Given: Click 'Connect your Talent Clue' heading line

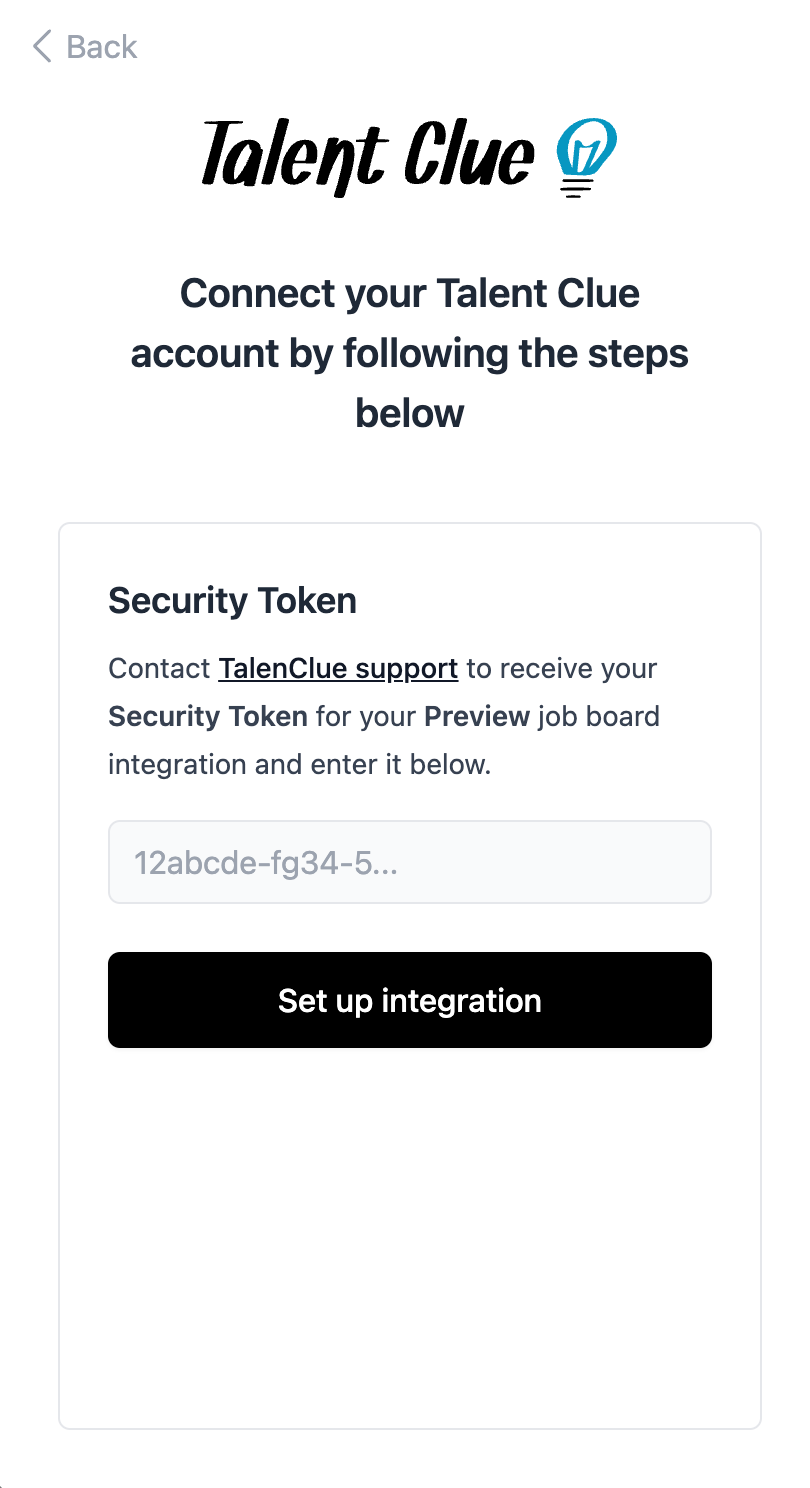Looking at the screenshot, I should [x=409, y=294].
